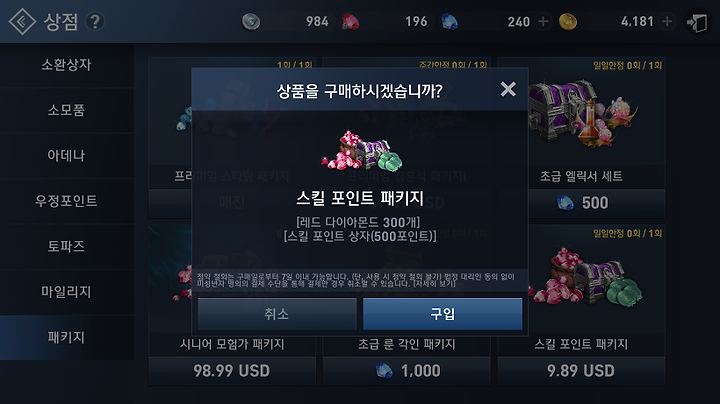Tap the gold coin currency icon
Image resolution: width=720 pixels, height=404 pixels.
[x=568, y=22]
